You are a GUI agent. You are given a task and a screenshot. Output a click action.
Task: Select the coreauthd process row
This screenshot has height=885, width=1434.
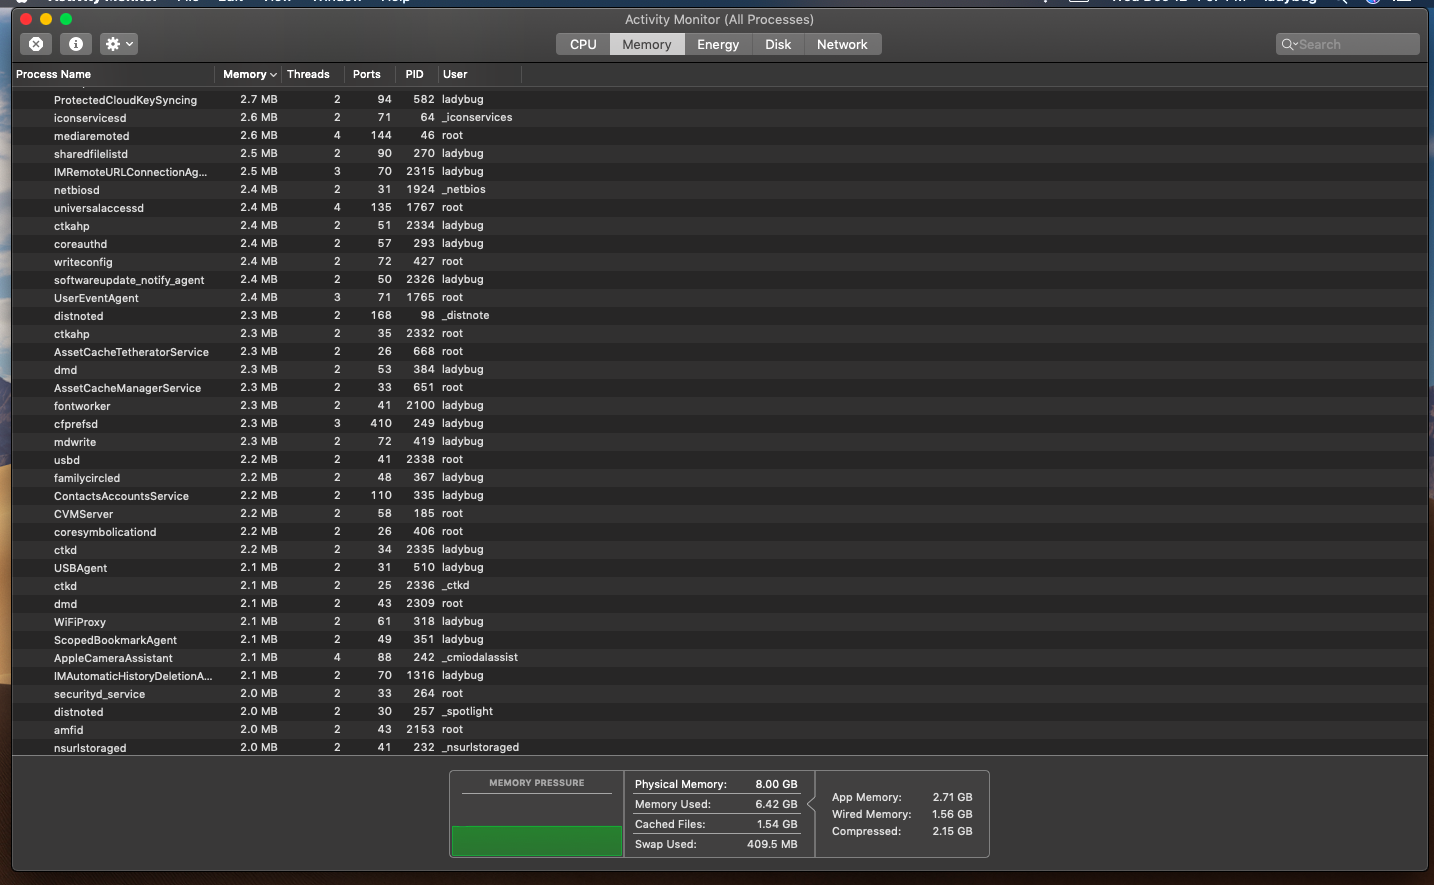click(x=719, y=244)
